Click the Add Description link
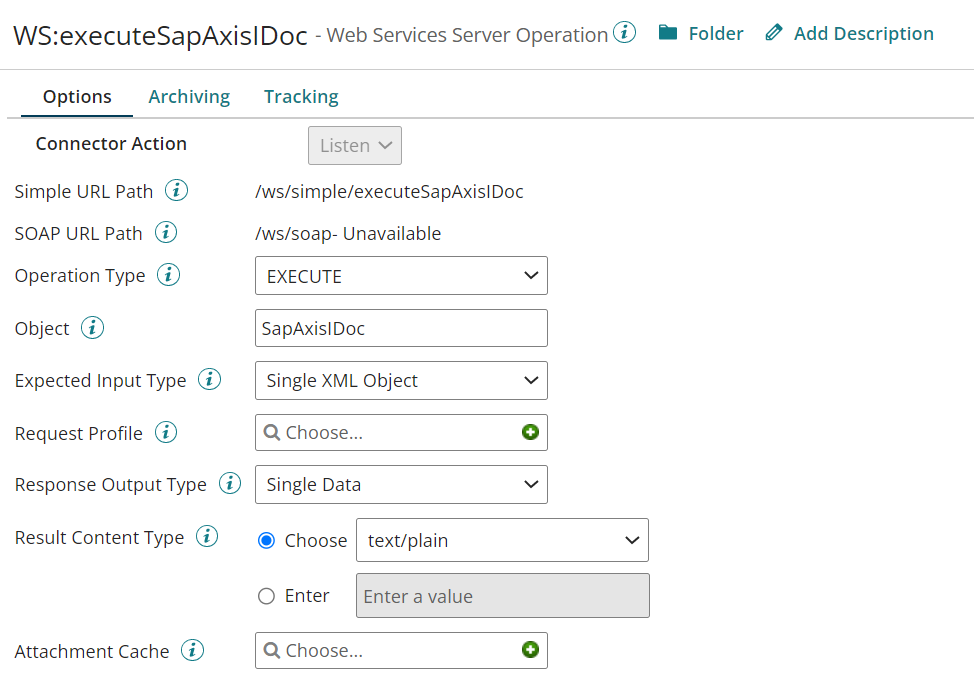974x693 pixels. coord(862,33)
